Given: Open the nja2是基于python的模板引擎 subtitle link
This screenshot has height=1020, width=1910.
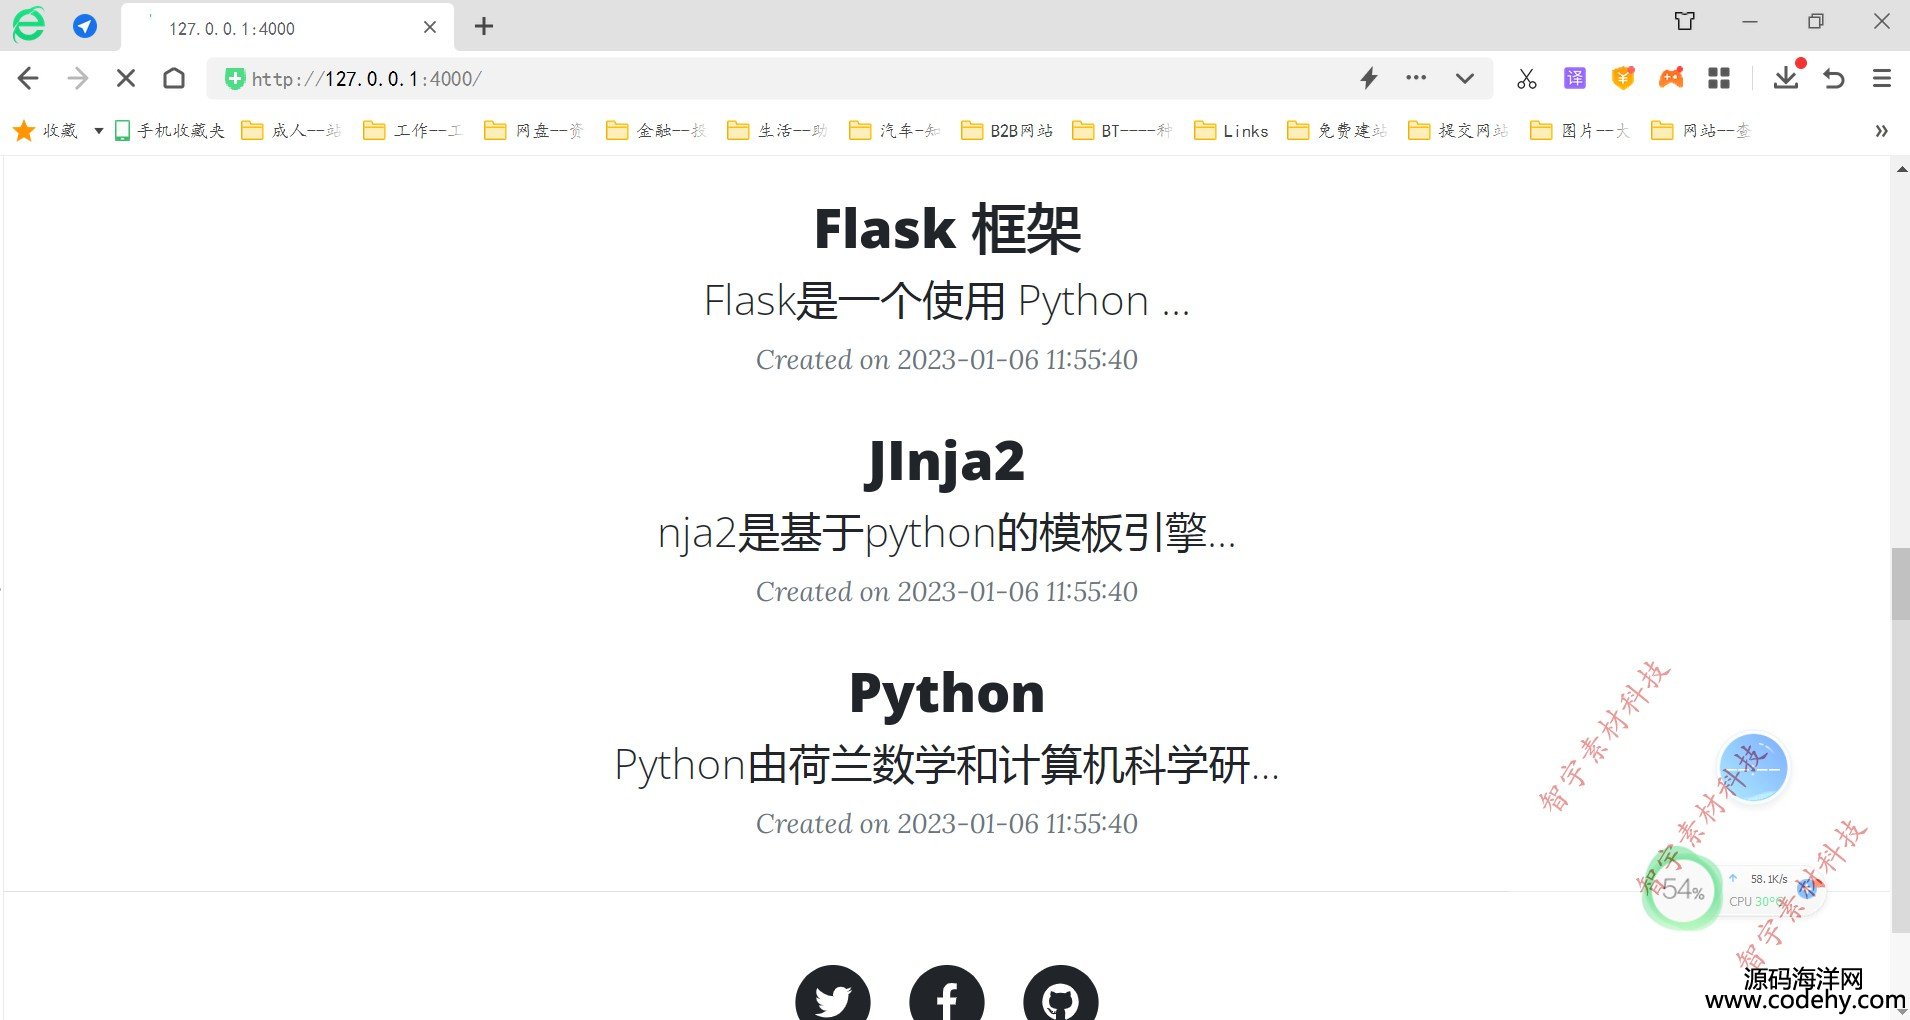Looking at the screenshot, I should (x=947, y=533).
